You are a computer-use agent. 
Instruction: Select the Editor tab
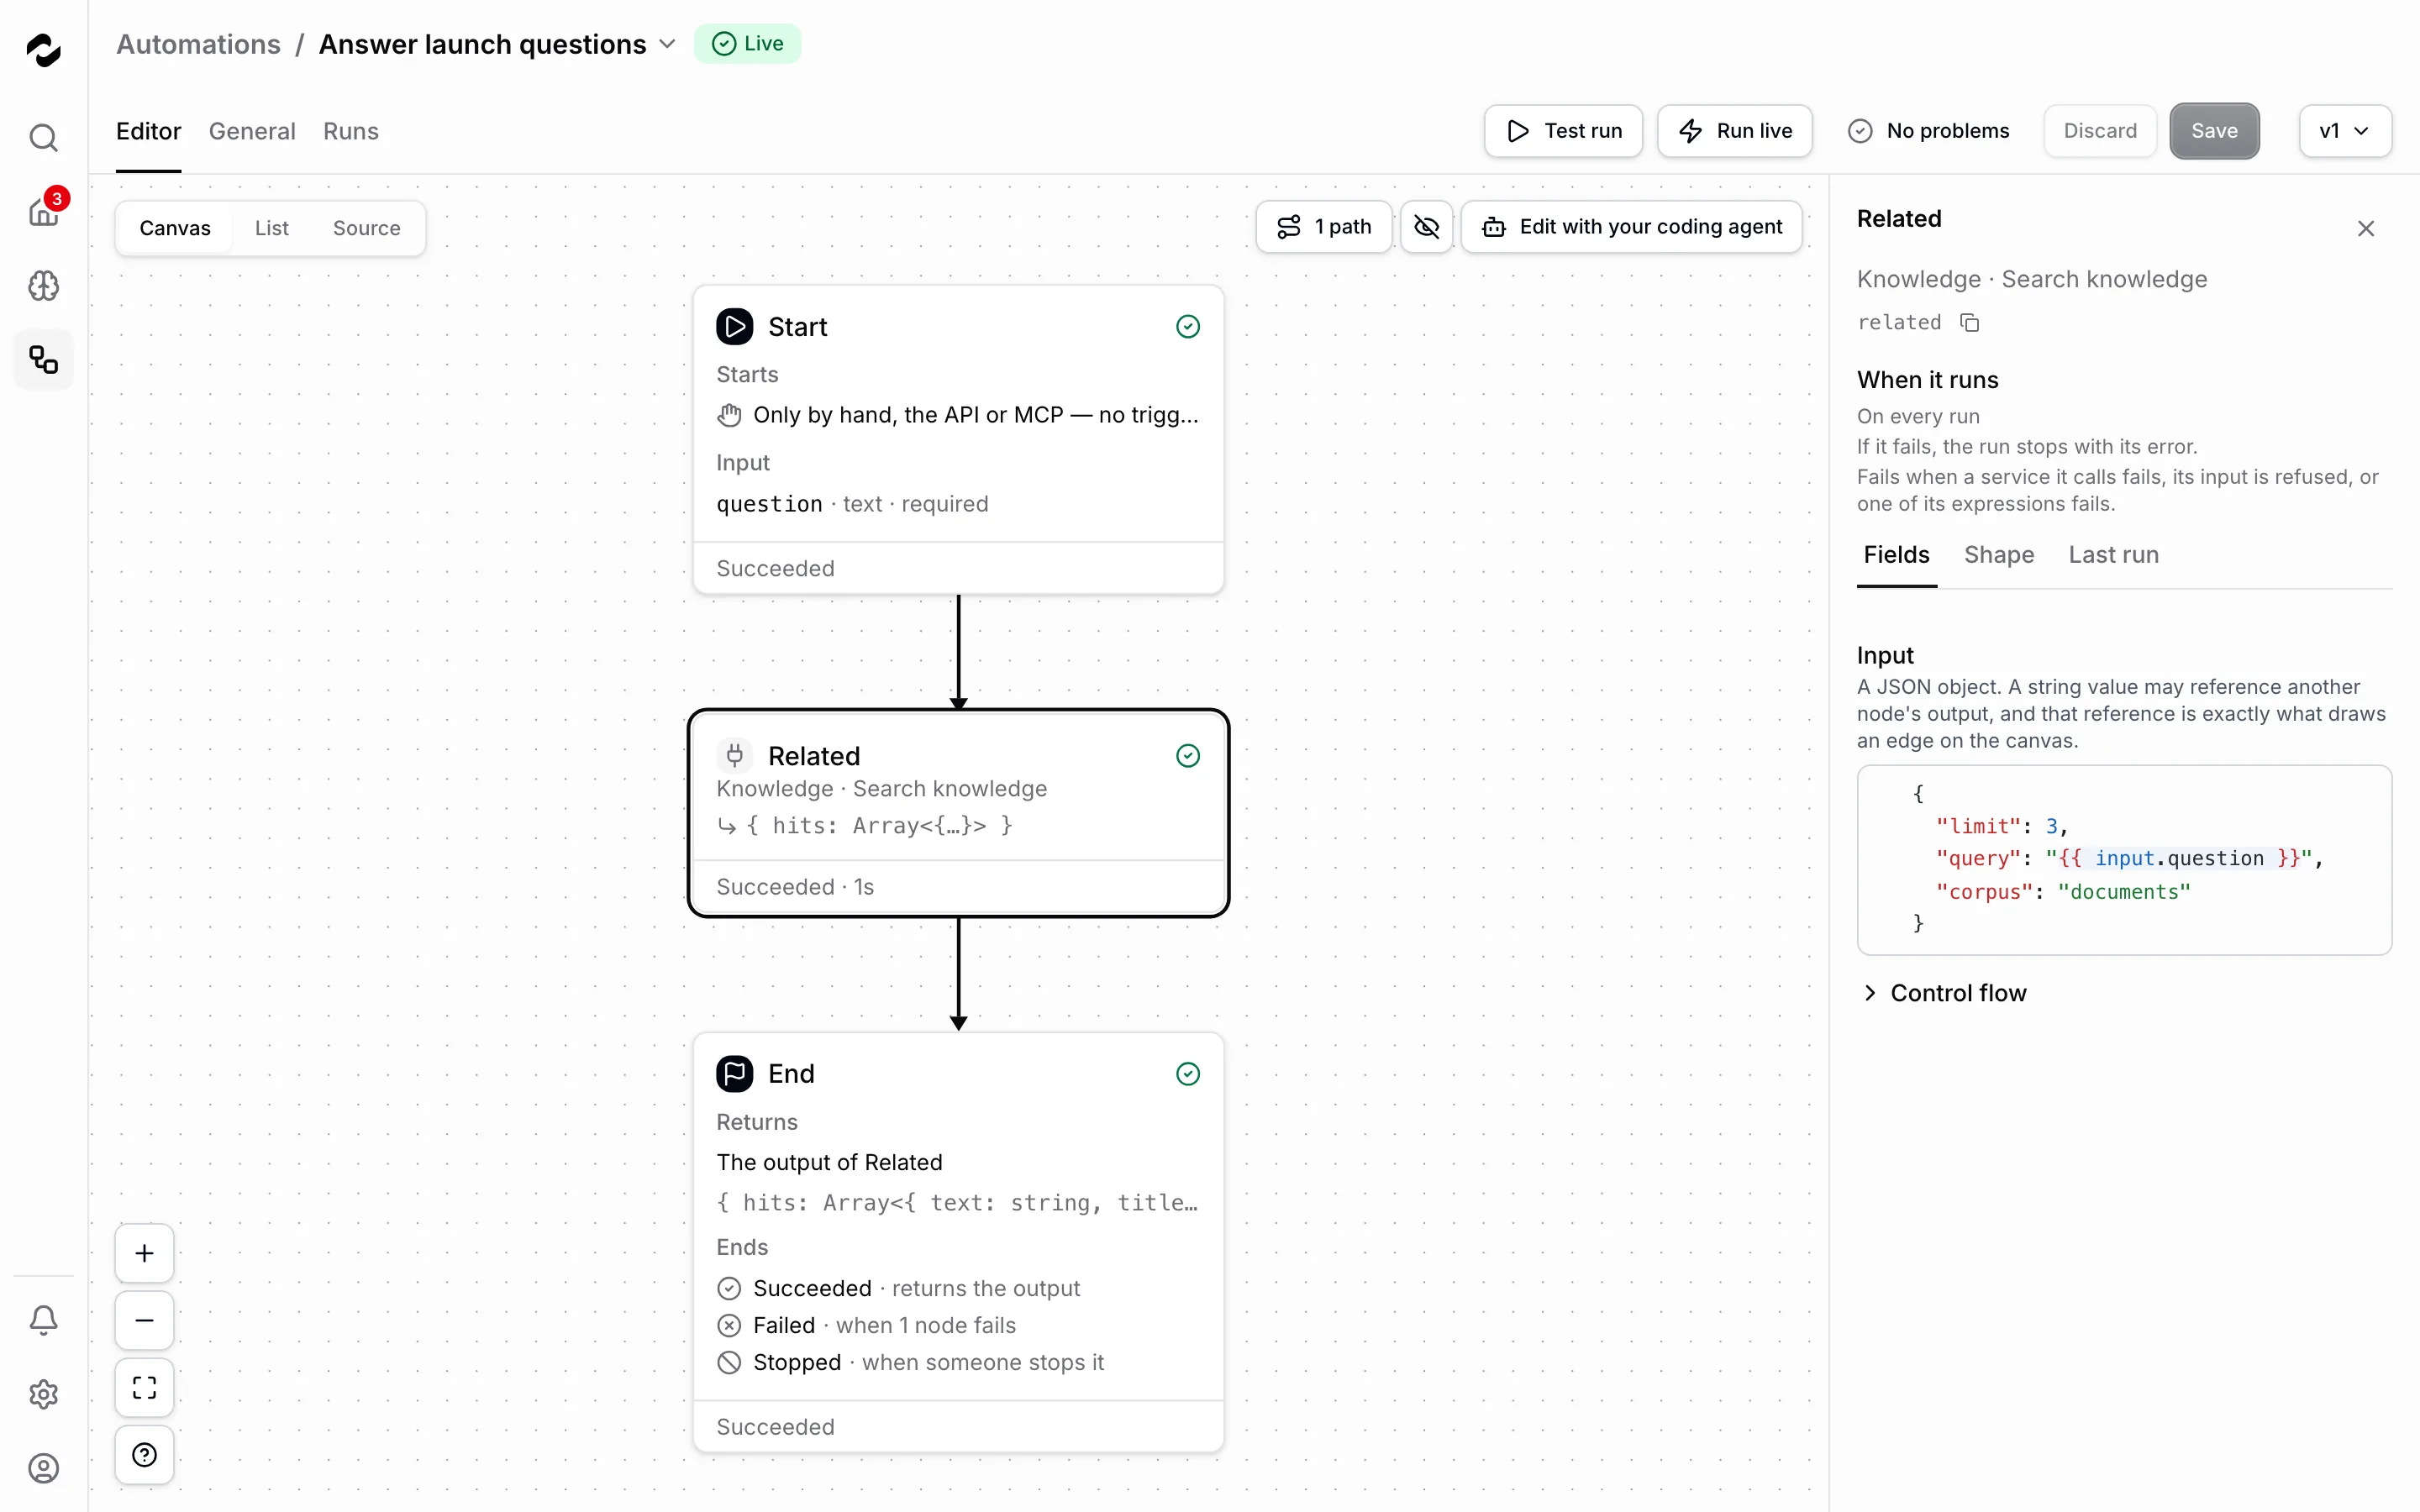click(x=148, y=131)
